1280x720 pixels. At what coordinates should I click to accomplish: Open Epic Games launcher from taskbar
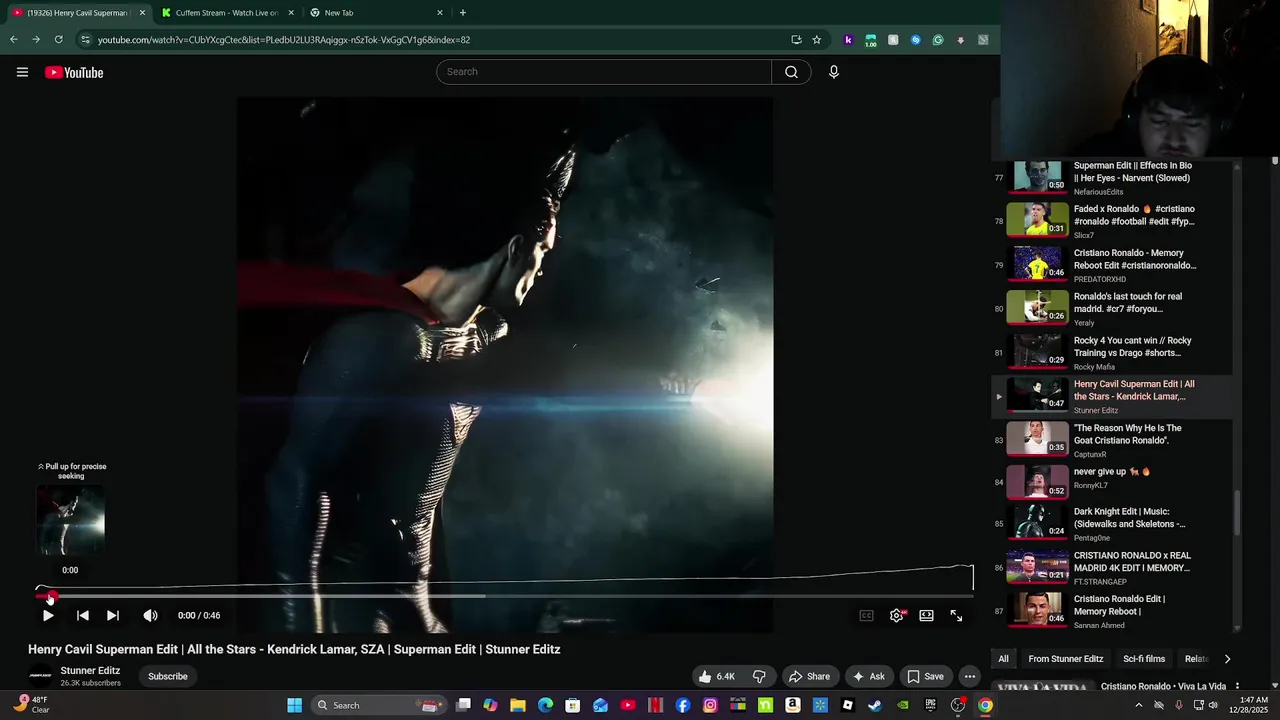[x=930, y=705]
